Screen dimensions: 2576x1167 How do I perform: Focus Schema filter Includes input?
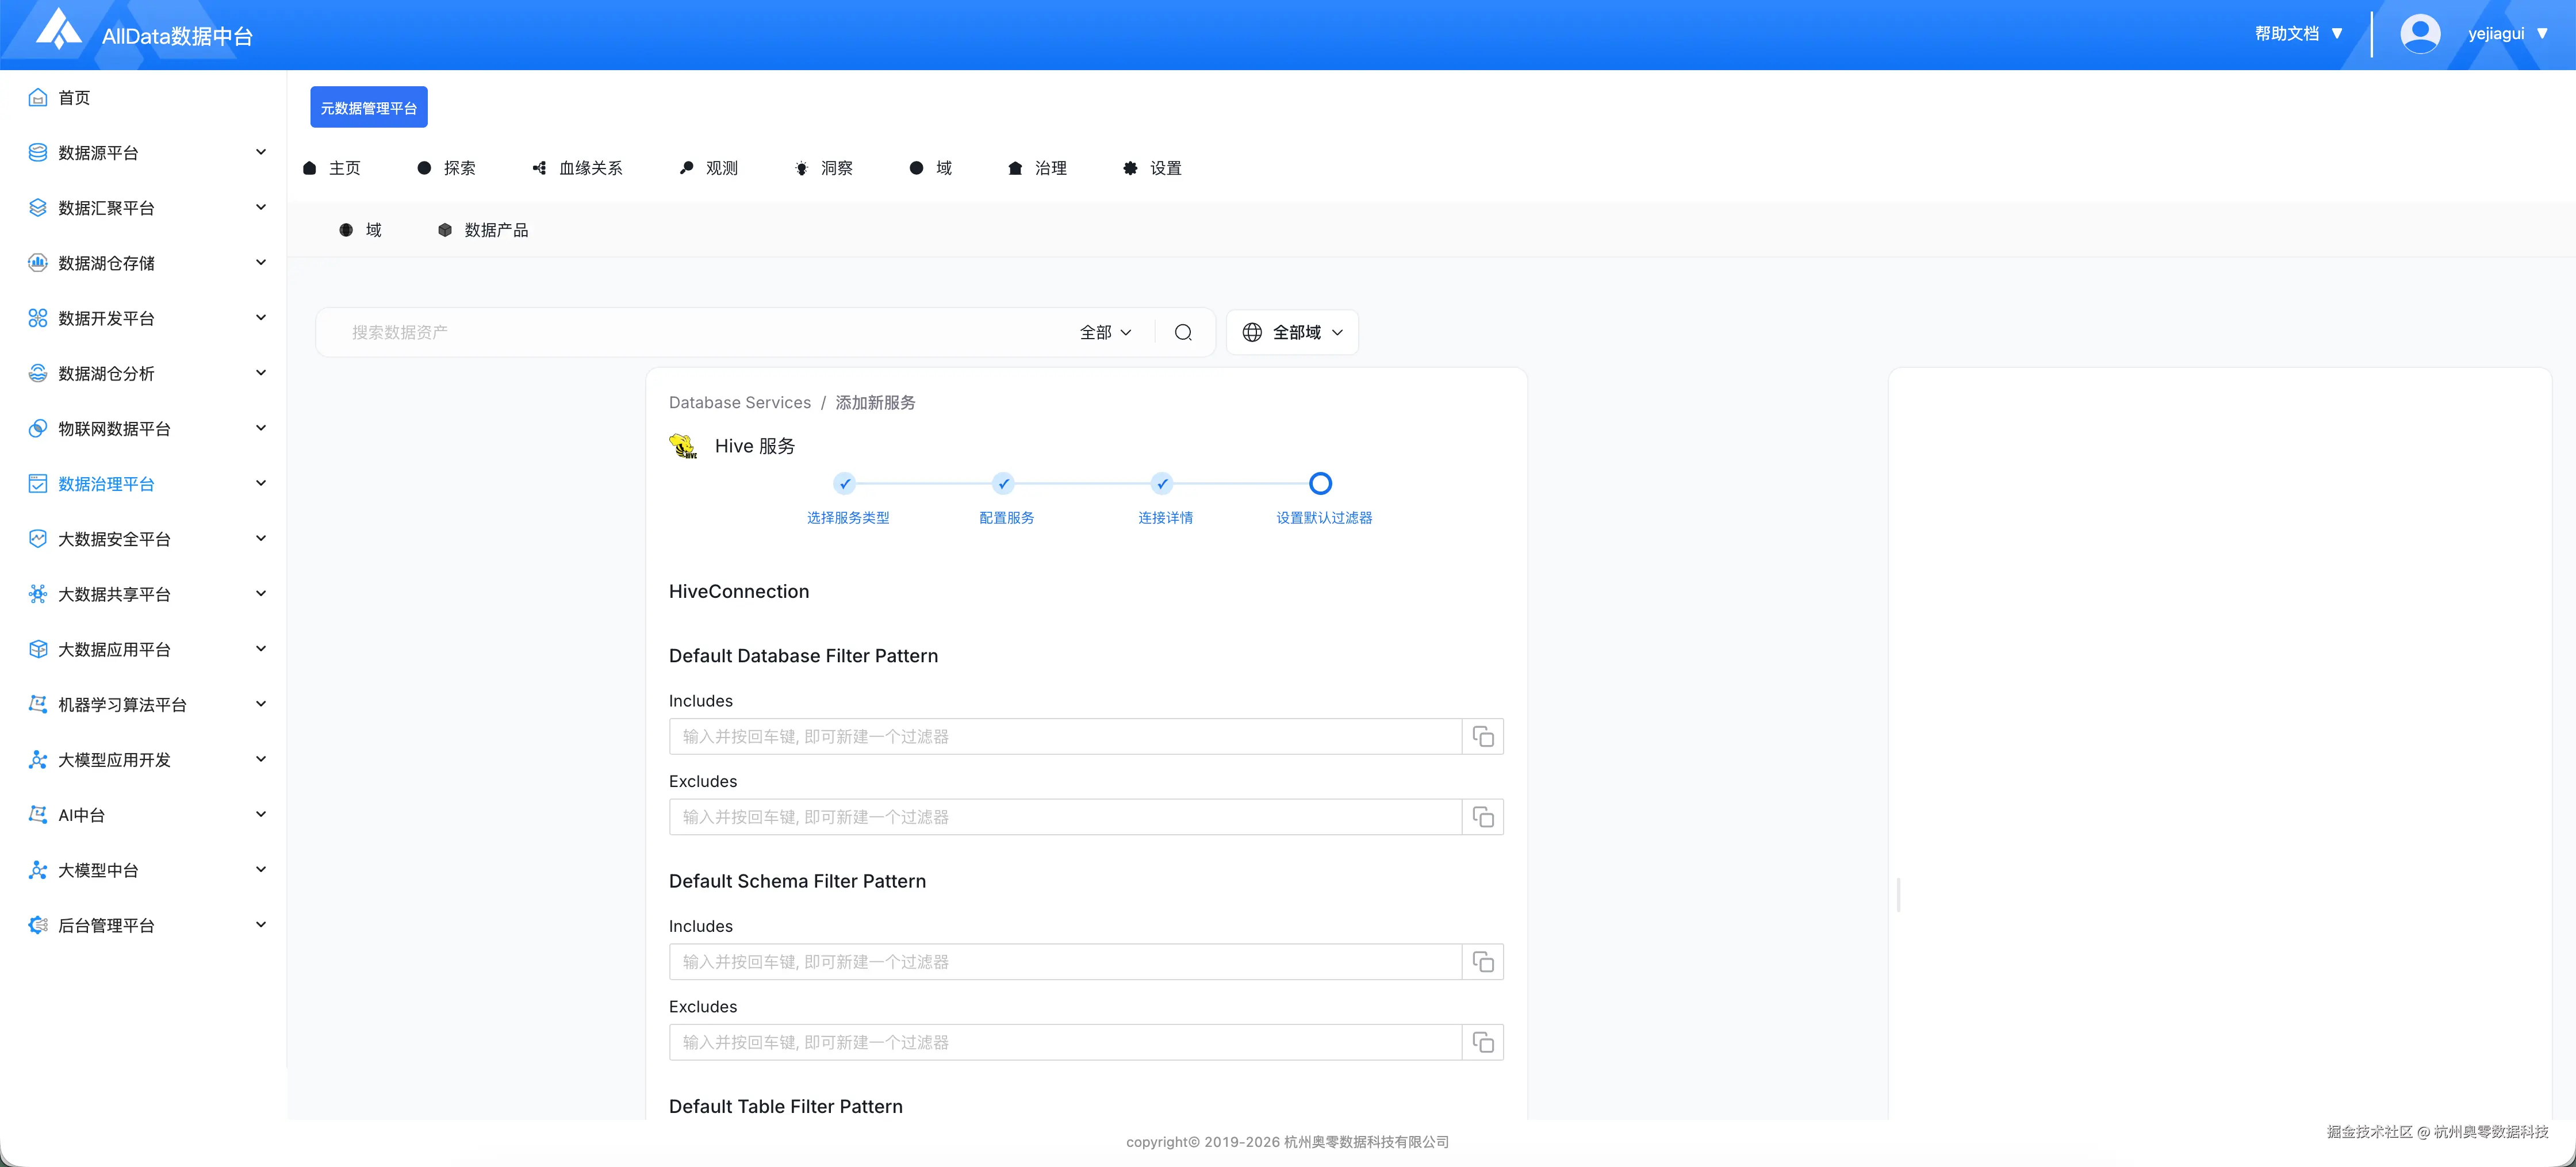coord(1066,962)
